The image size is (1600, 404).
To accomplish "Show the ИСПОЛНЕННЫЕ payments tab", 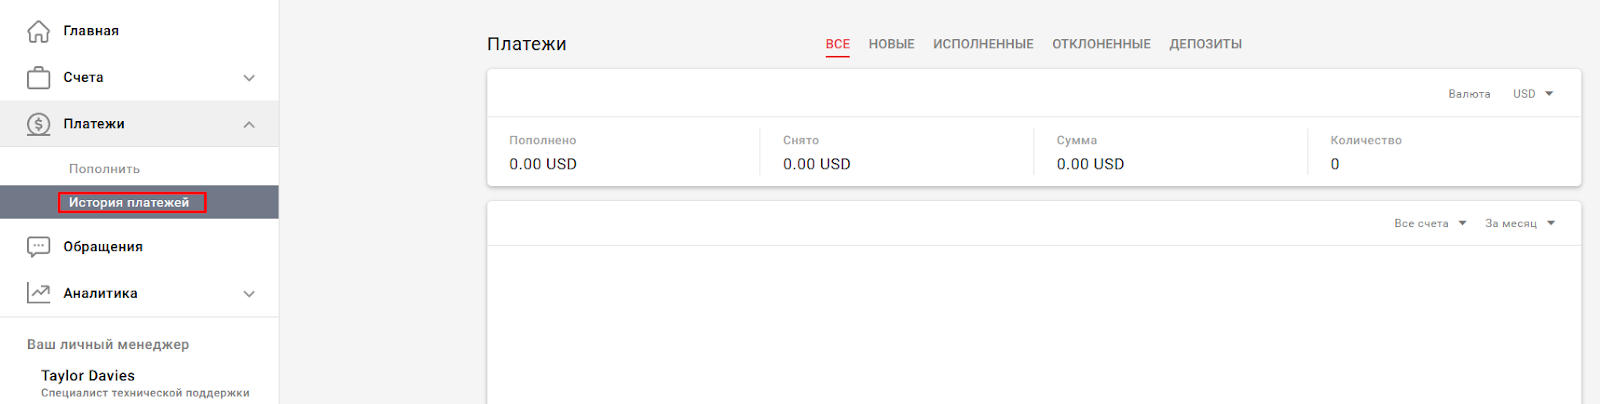I will (x=983, y=44).
